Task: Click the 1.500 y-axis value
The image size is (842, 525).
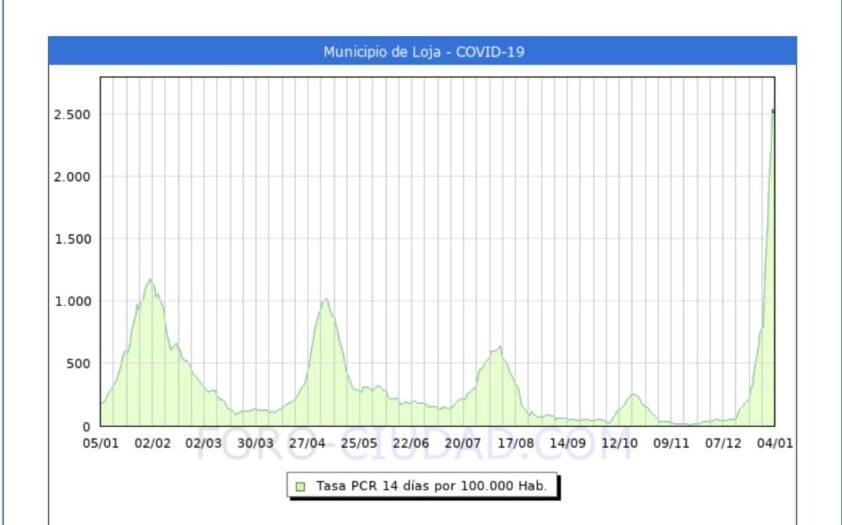Action: click(72, 239)
